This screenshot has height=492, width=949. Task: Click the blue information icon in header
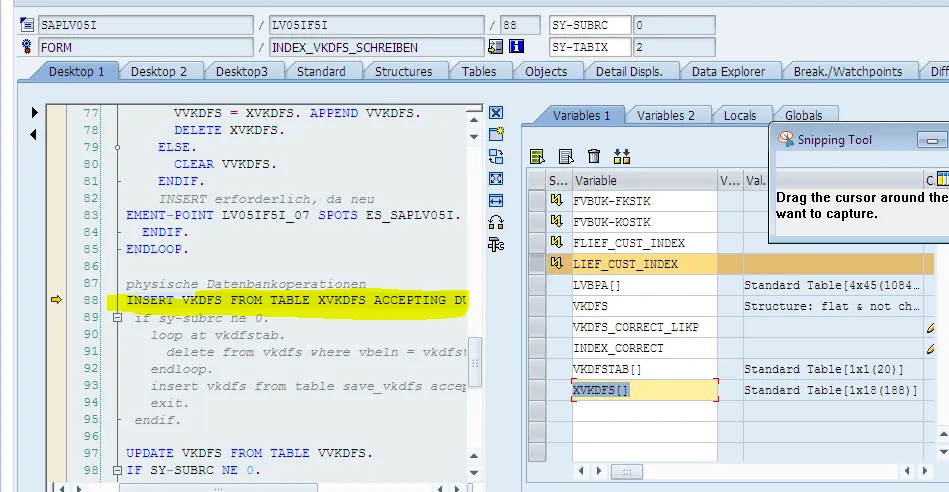tap(517, 46)
